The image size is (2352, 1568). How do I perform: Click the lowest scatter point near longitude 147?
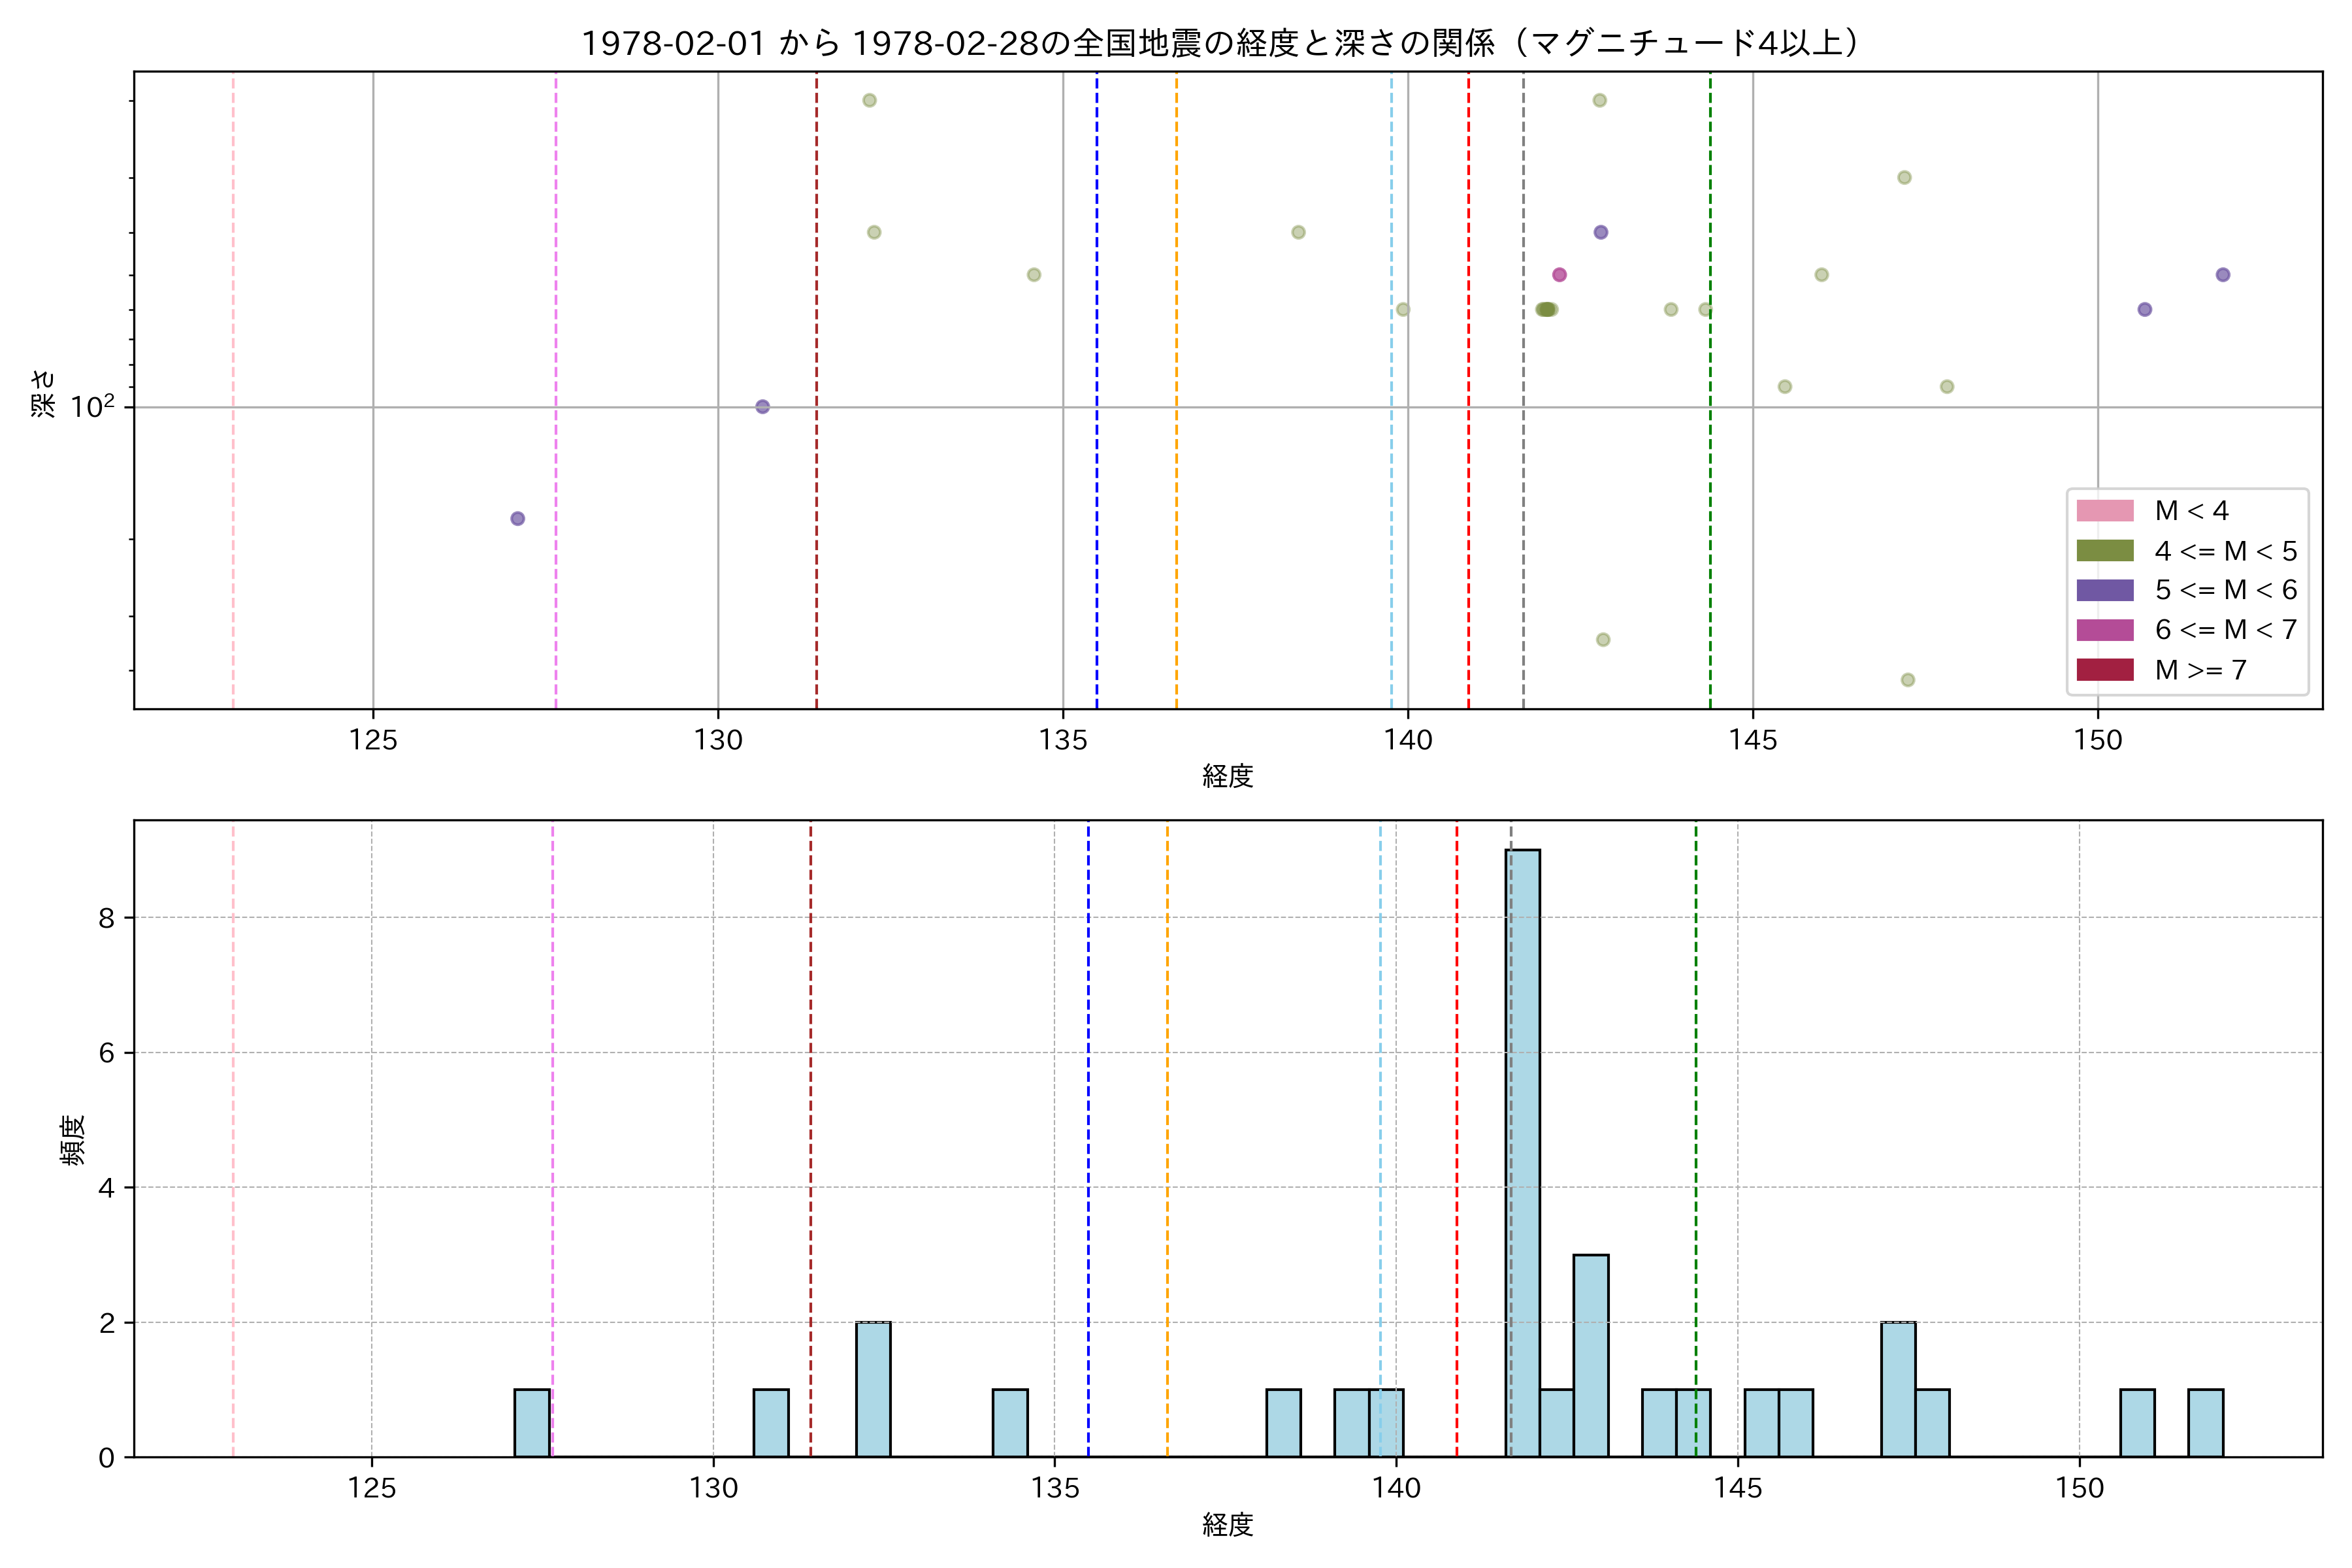pos(1907,680)
